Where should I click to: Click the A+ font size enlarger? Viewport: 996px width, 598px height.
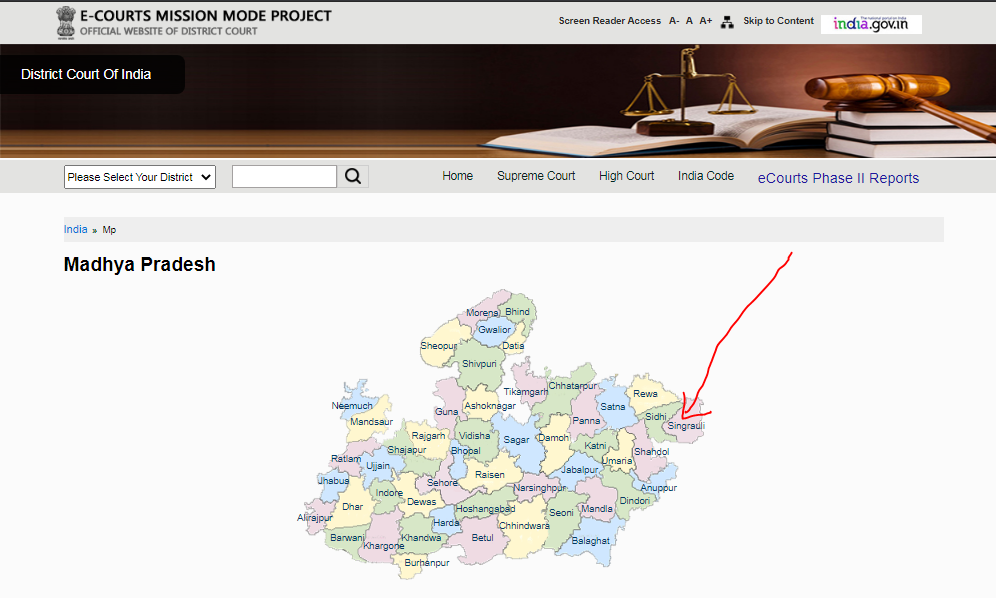(705, 20)
